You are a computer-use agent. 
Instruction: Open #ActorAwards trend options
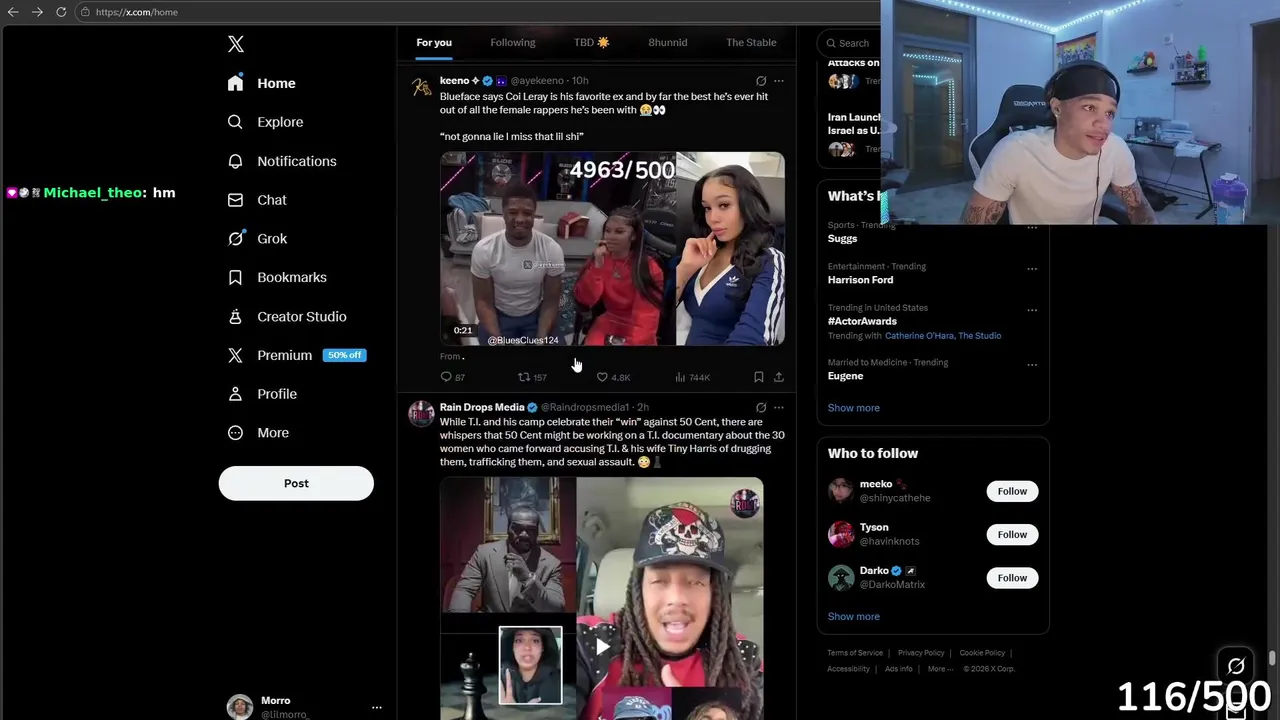click(1031, 310)
